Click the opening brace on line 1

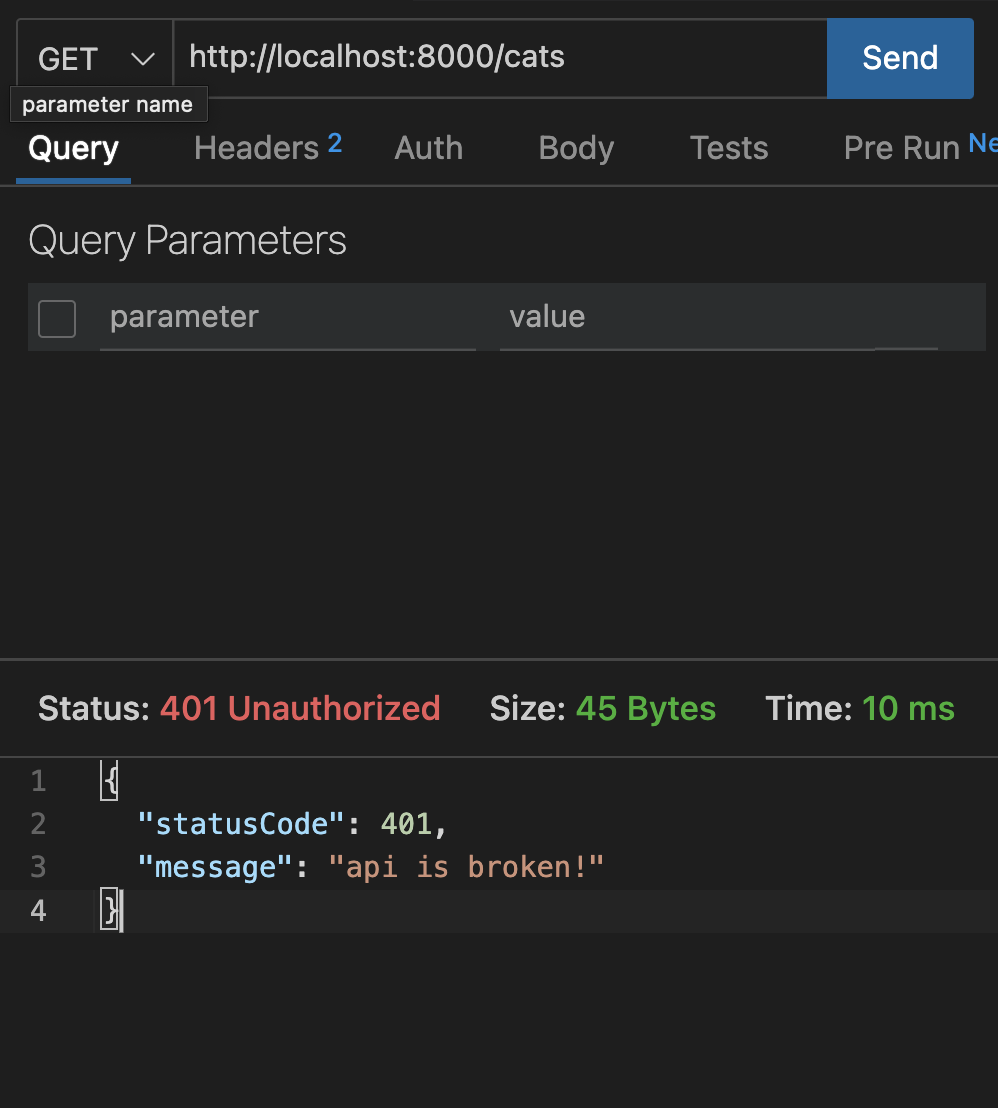coord(110,781)
